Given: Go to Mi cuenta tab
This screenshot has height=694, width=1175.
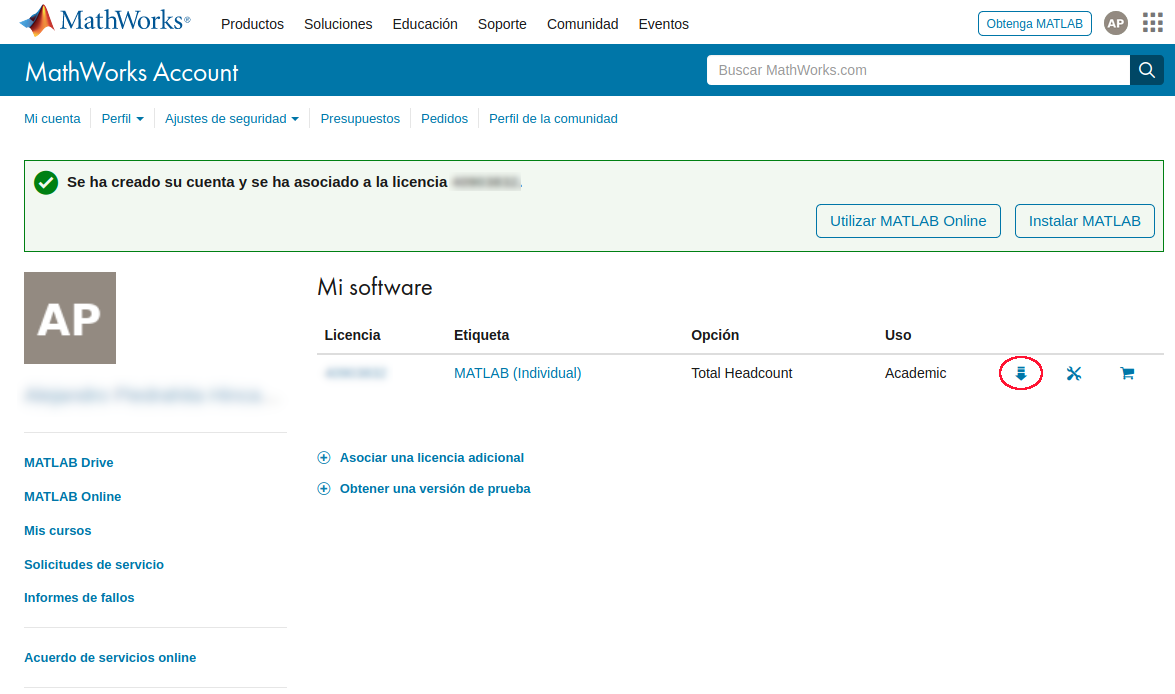Looking at the screenshot, I should [52, 118].
